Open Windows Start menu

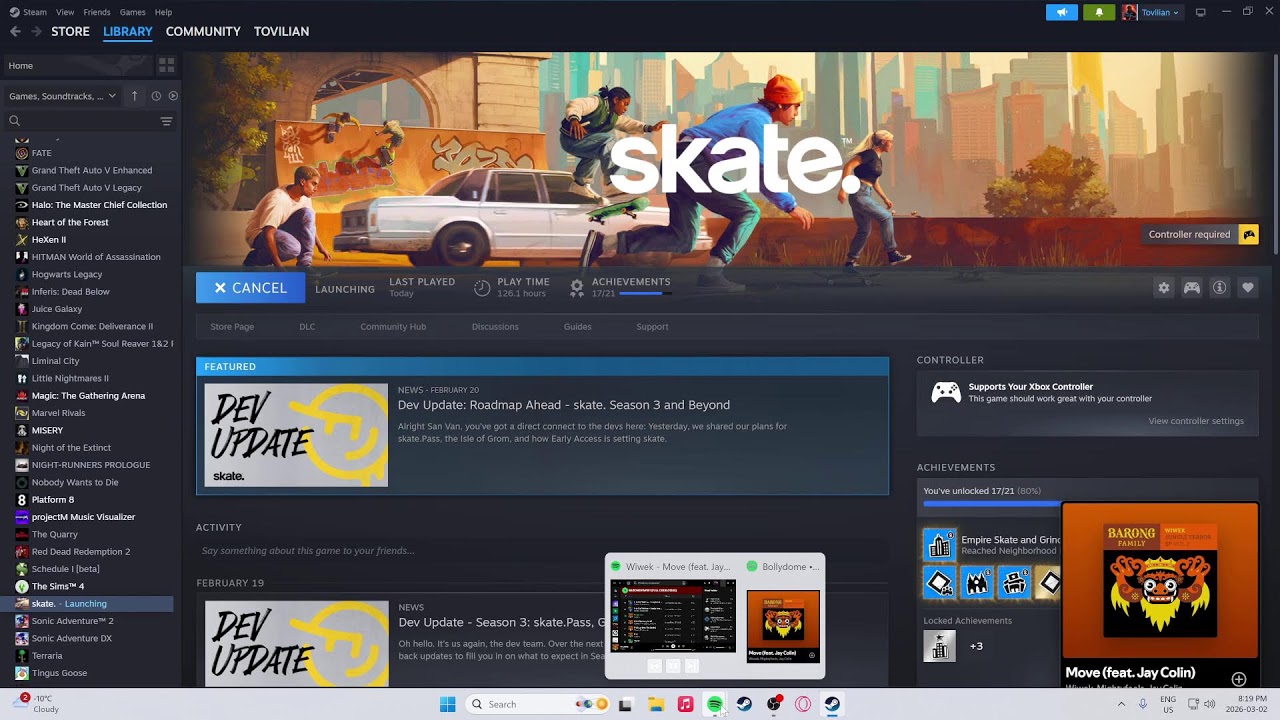point(447,704)
